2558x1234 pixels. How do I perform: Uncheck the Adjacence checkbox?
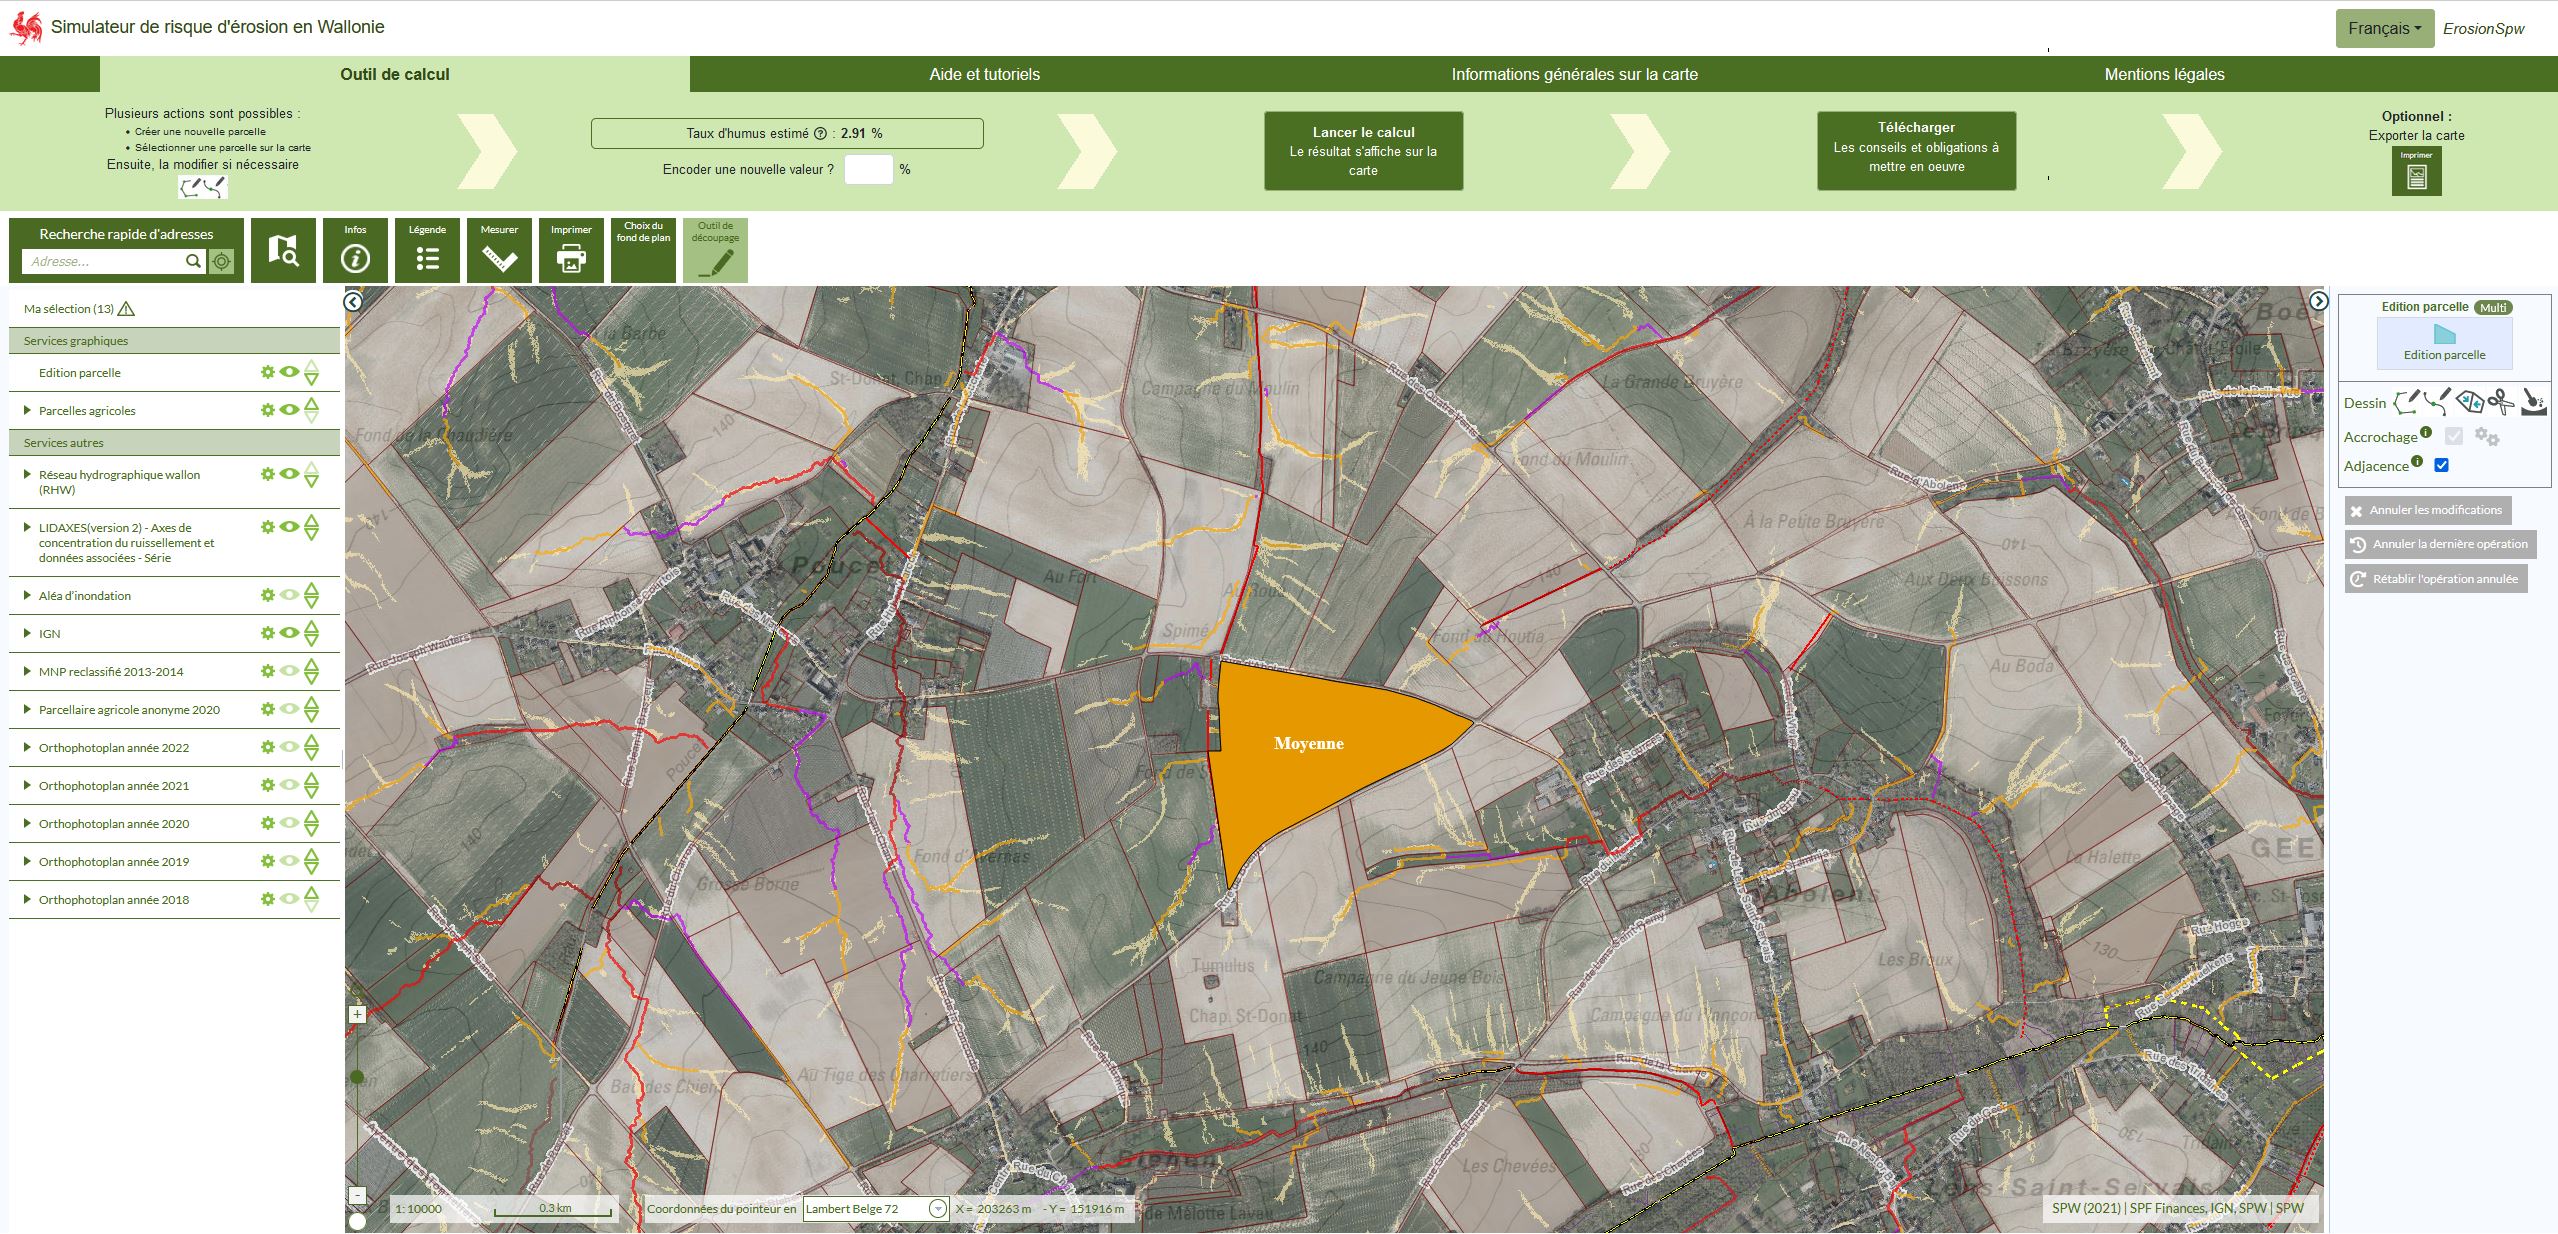(2441, 465)
